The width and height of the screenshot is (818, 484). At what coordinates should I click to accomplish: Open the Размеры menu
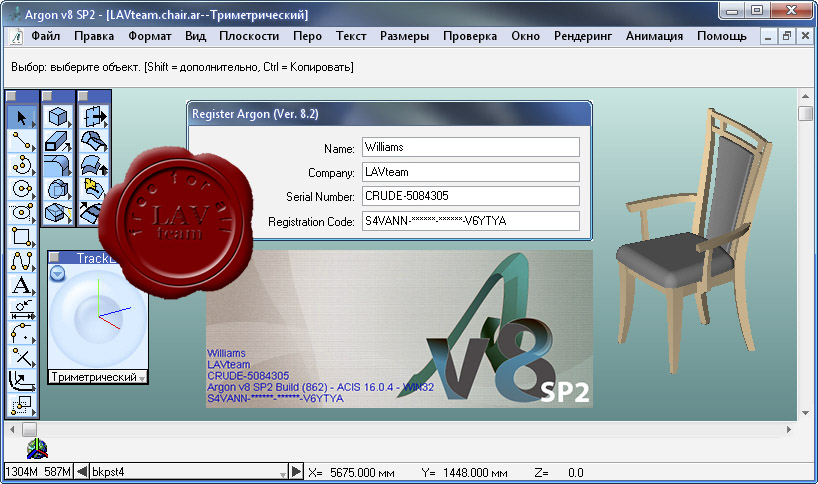point(404,36)
